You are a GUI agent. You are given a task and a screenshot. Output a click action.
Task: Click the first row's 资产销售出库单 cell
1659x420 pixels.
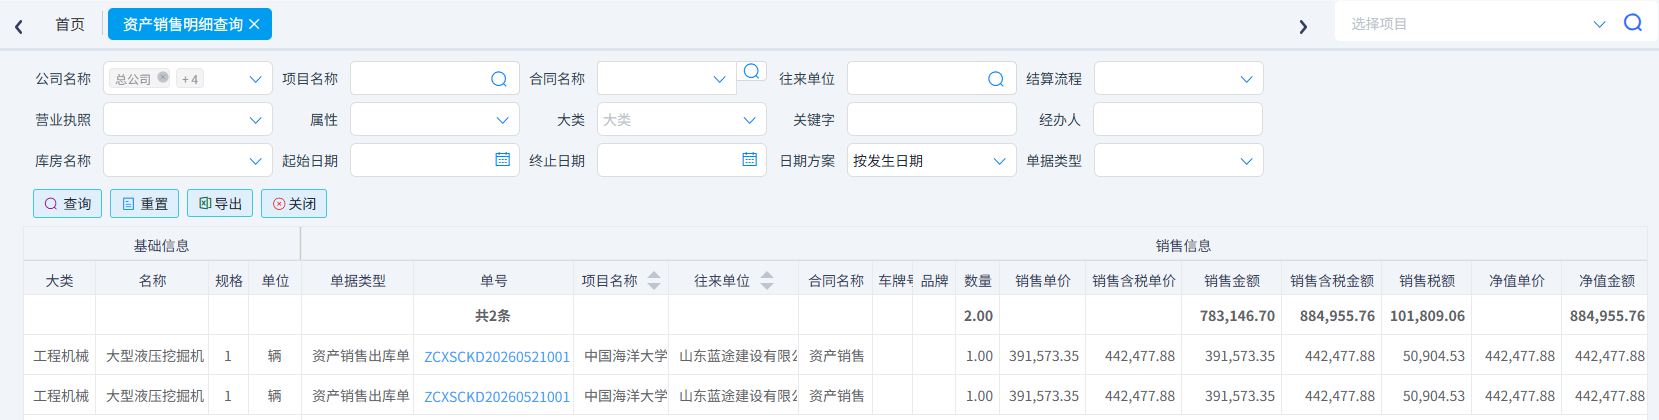point(360,356)
